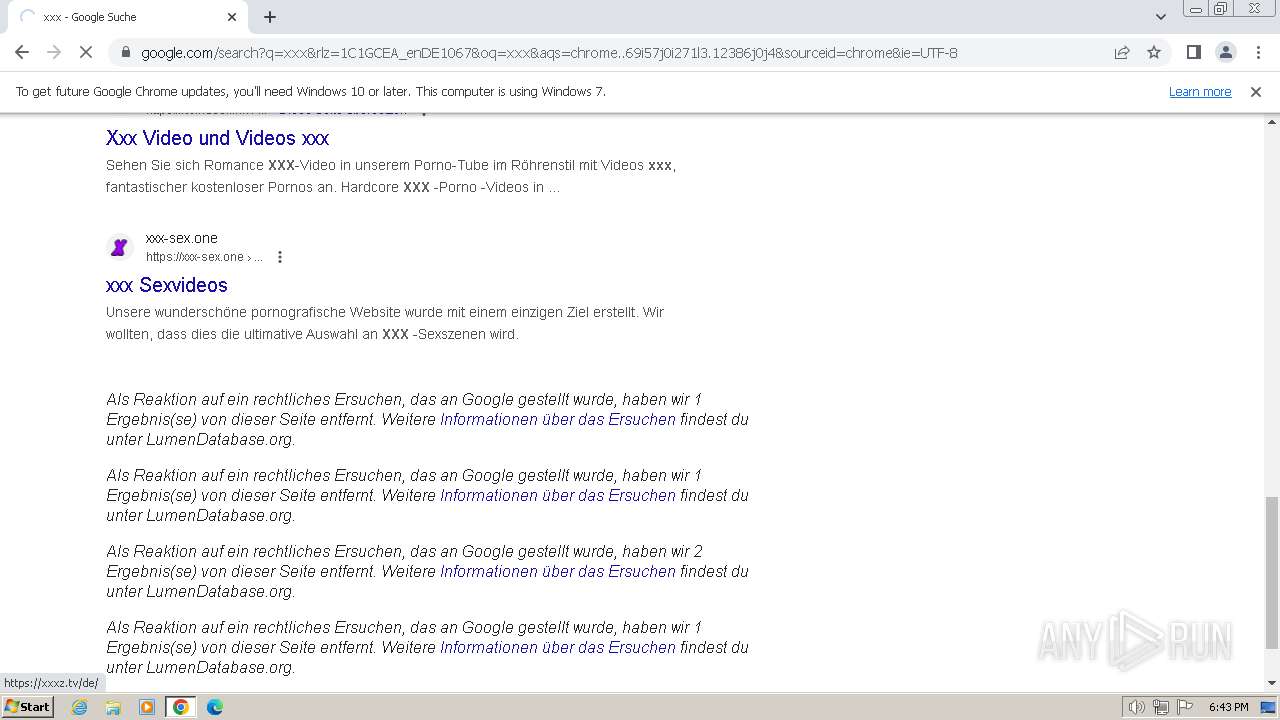Image resolution: width=1280 pixels, height=720 pixels.
Task: Open the last 'Informationen über das Ersuchen' link
Action: [x=558, y=647]
